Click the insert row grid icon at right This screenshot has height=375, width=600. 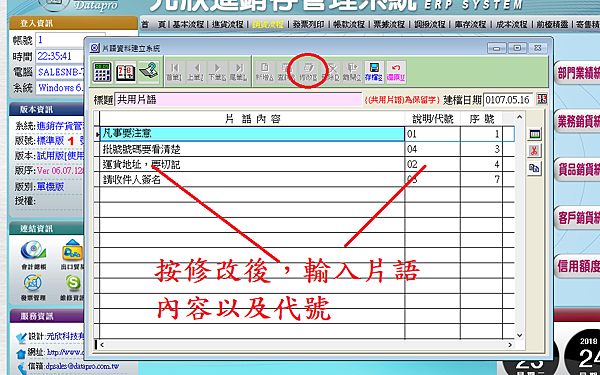[534, 134]
